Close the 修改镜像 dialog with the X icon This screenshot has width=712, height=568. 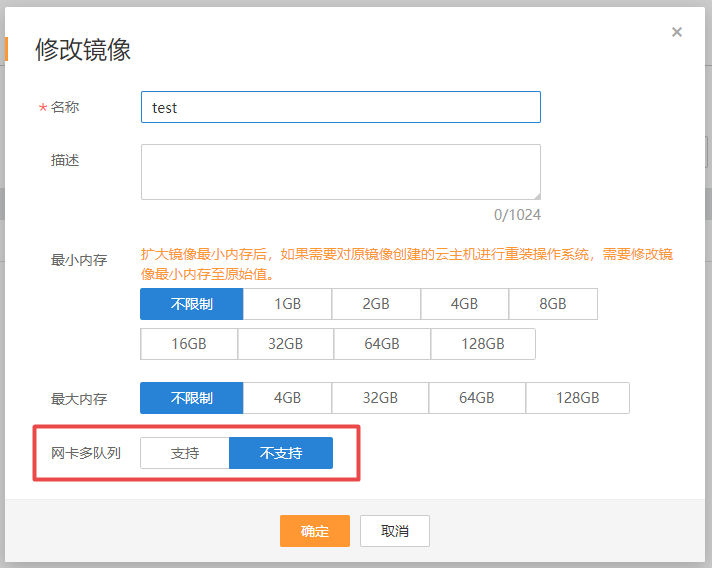point(677,32)
